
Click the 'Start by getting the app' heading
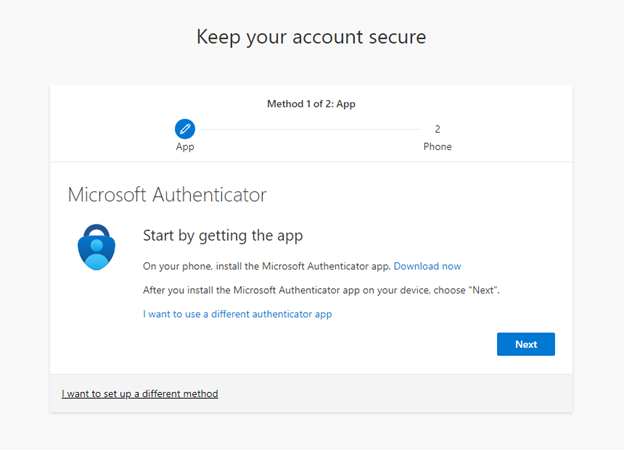(223, 236)
